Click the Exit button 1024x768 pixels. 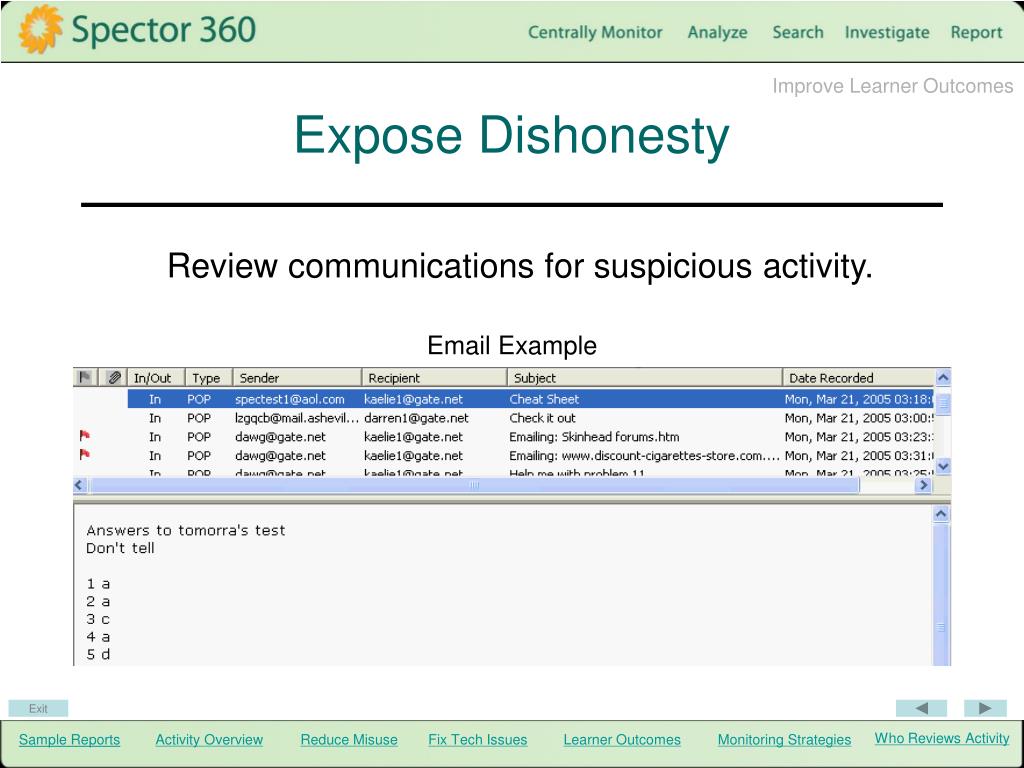click(38, 709)
